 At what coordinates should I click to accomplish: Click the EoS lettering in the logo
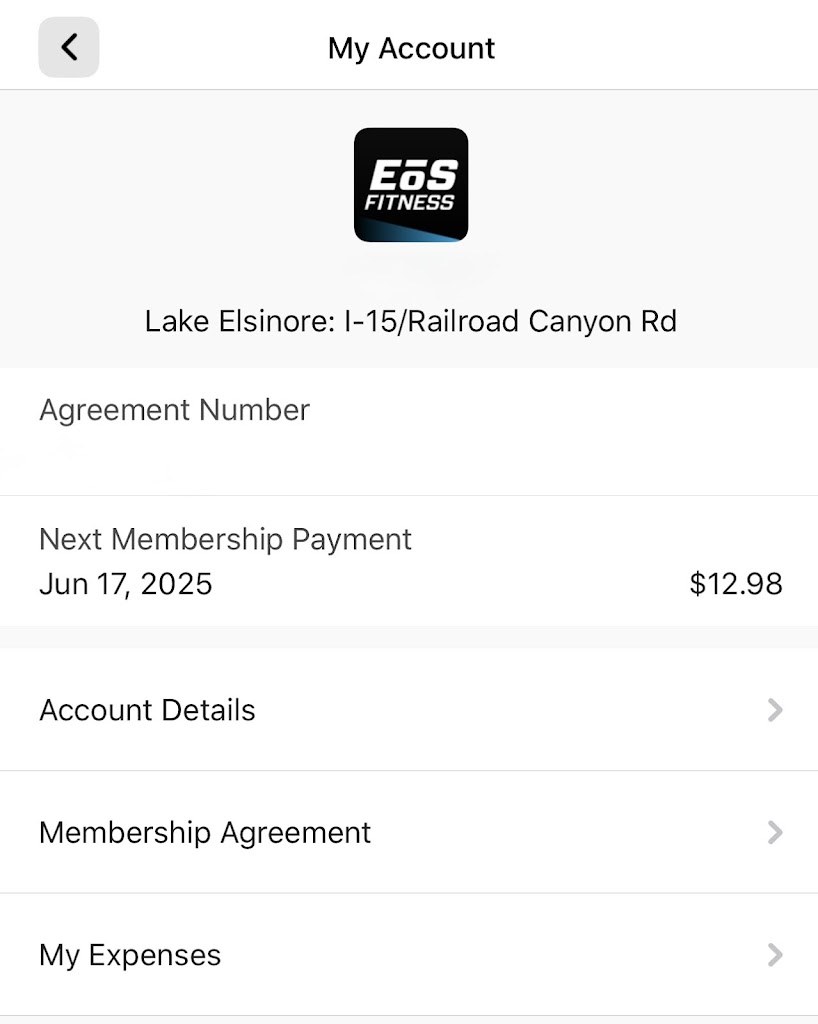click(412, 177)
